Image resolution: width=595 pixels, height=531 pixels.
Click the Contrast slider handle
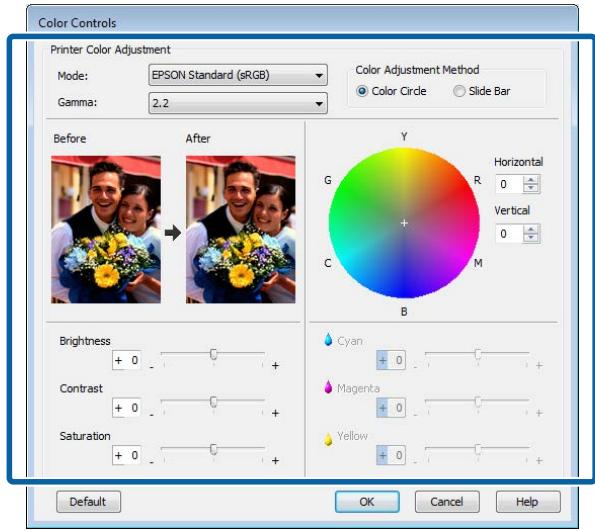[214, 402]
